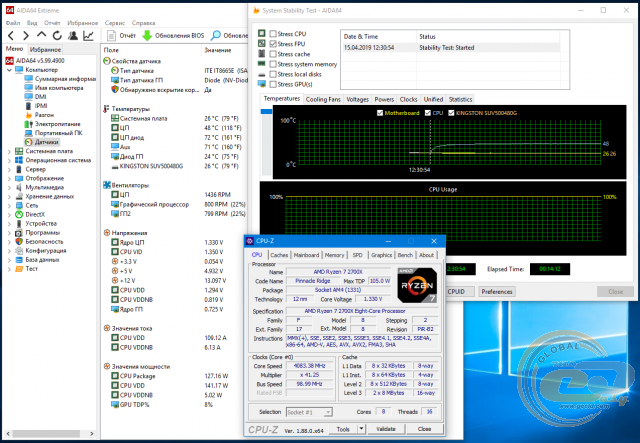This screenshot has height=443, width=640.
Task: Enable Stress local disks checkbox
Action: (273, 74)
